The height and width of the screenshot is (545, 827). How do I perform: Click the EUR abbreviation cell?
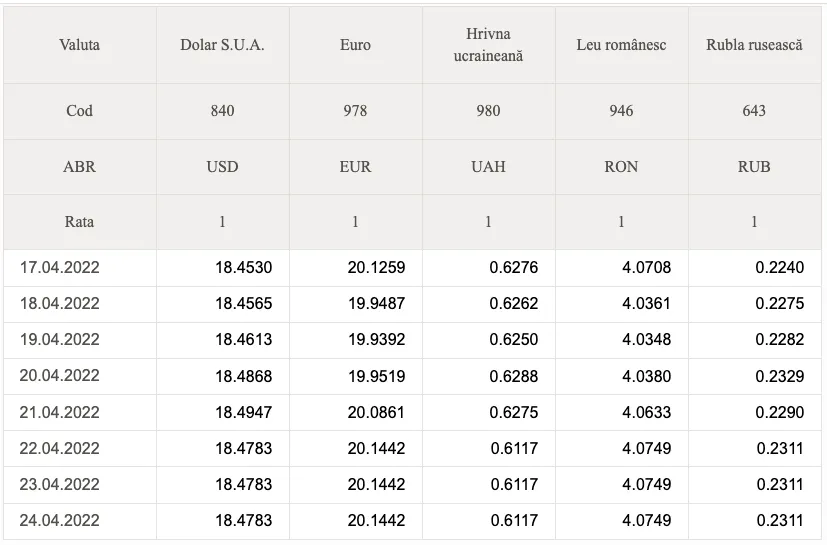[355, 167]
